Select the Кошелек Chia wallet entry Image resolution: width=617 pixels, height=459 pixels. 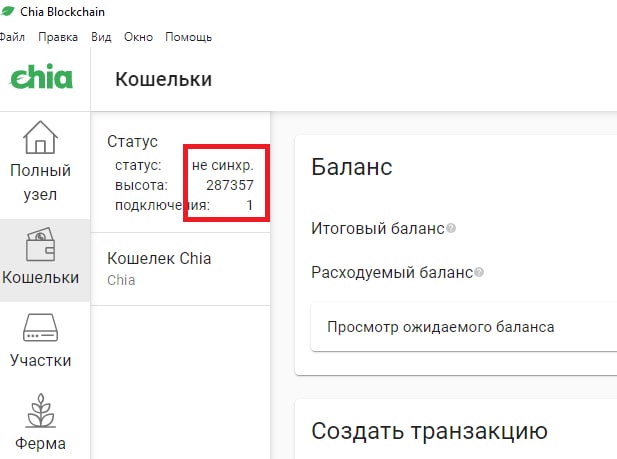(181, 268)
